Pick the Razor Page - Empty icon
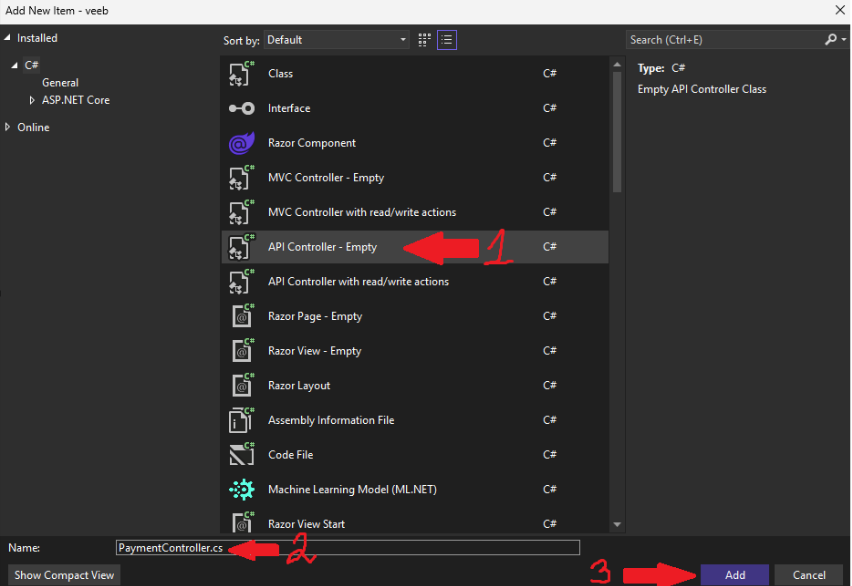This screenshot has height=586, width=852. click(241, 316)
